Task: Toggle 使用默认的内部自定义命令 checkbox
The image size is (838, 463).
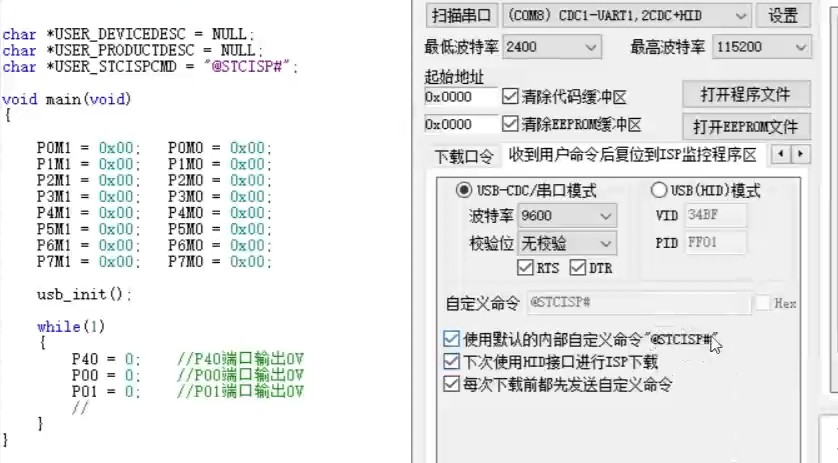Action: (451, 338)
